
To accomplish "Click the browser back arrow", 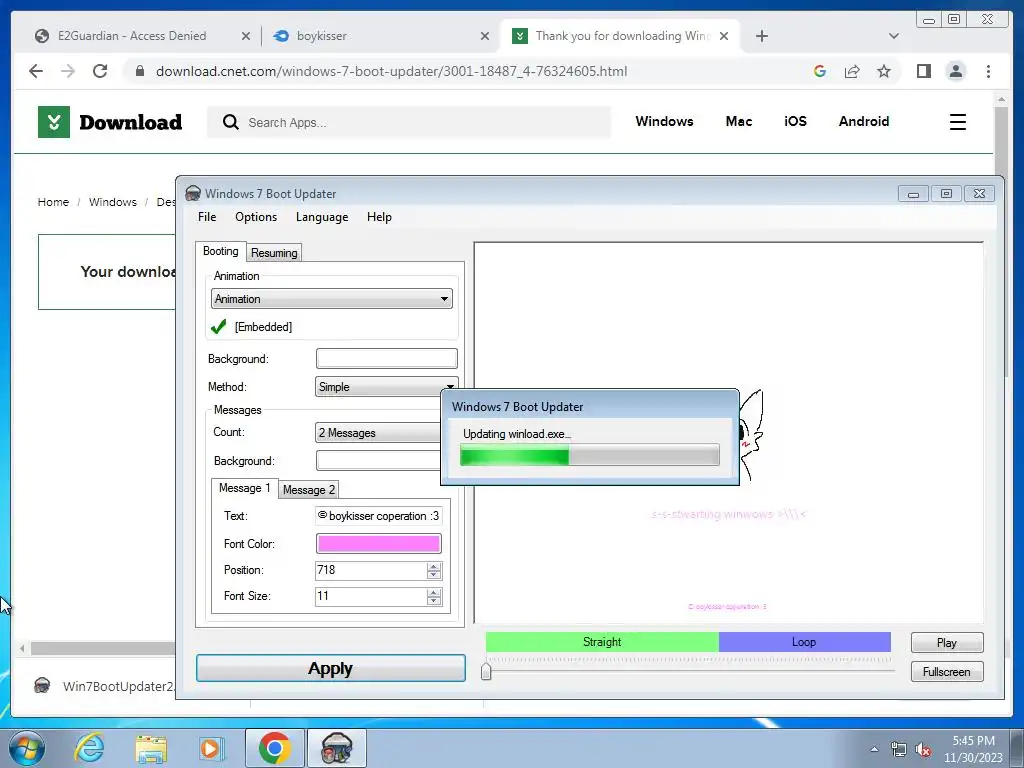I will pos(36,71).
